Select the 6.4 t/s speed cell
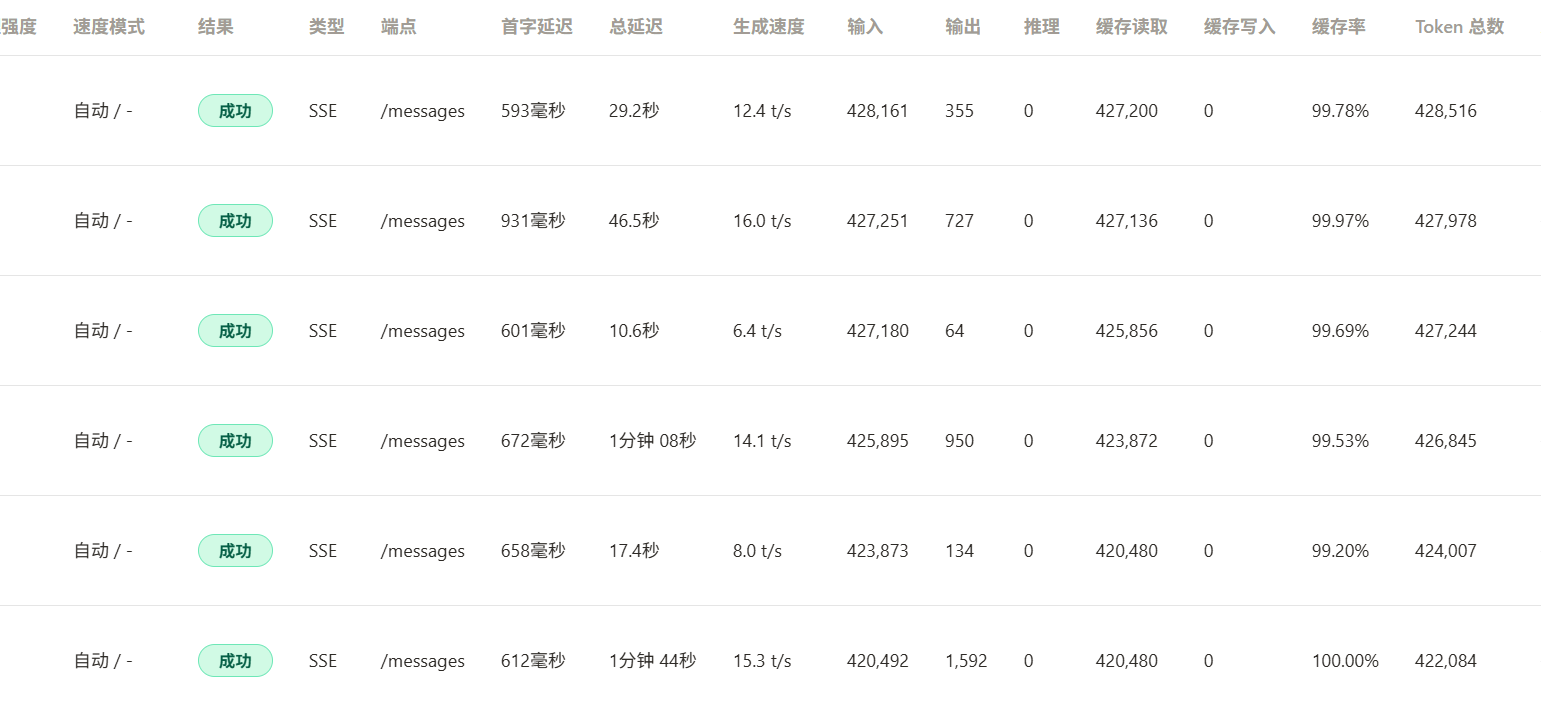Viewport: 1541px width, 704px height. coord(758,331)
